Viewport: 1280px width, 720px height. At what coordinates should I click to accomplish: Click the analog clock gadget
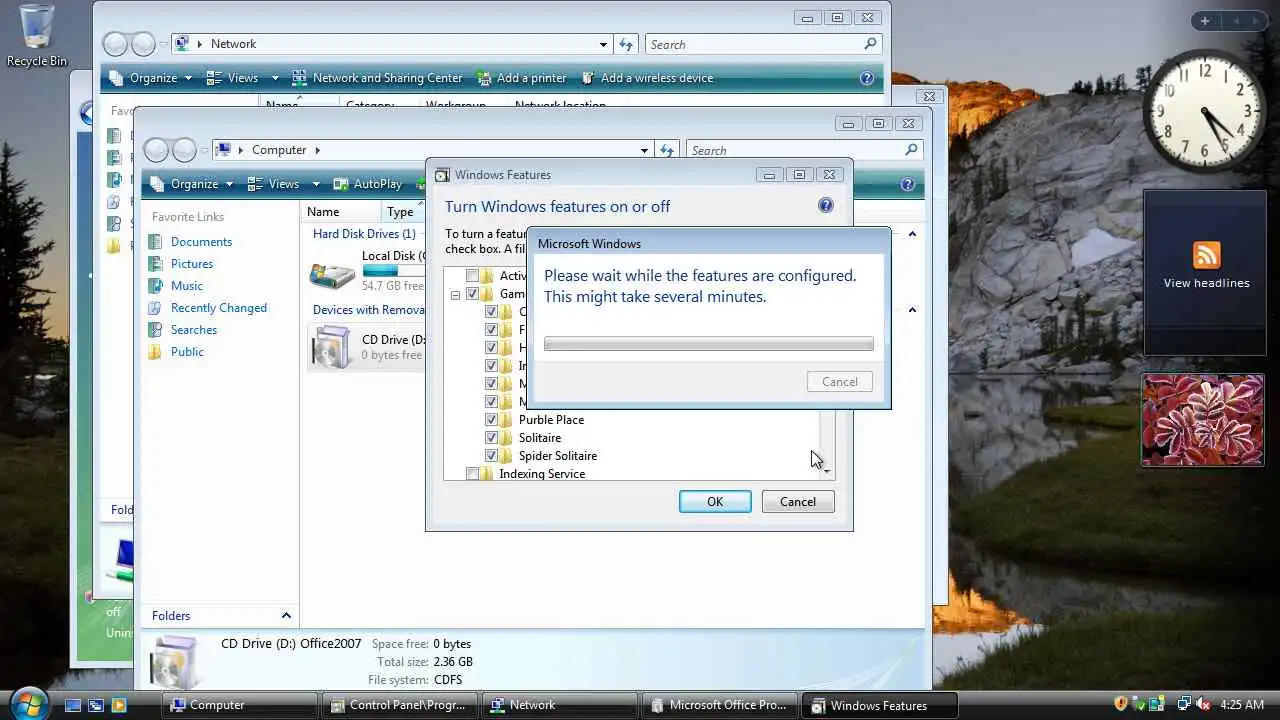[x=1204, y=110]
